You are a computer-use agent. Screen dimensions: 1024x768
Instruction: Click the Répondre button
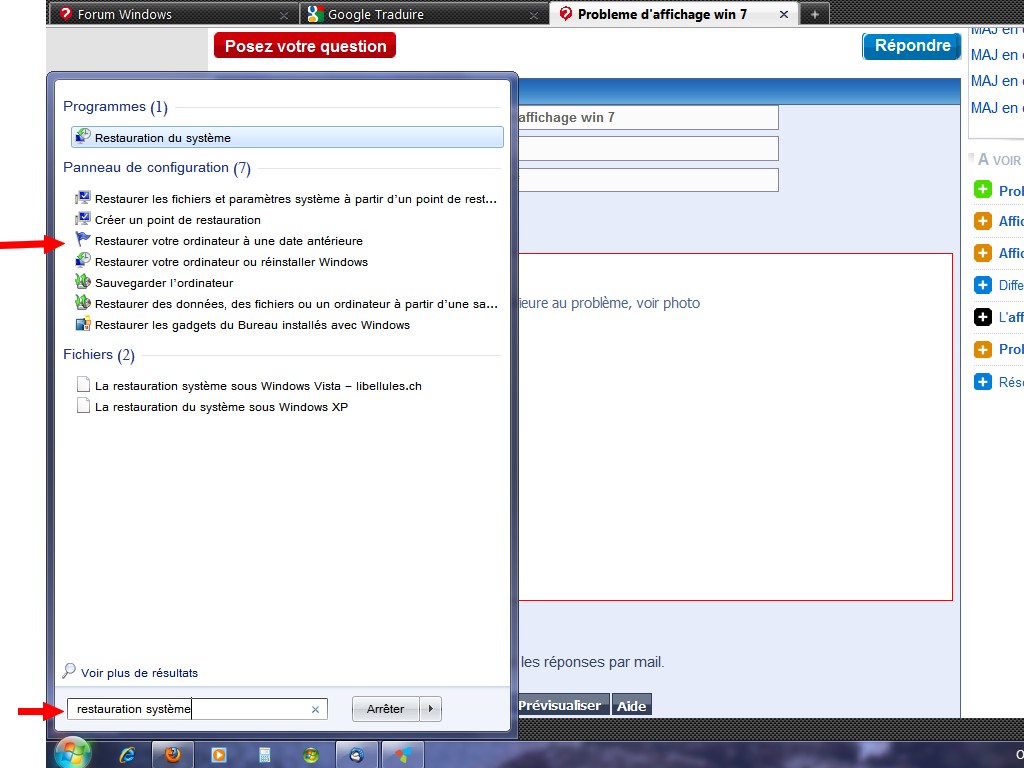[x=911, y=46]
